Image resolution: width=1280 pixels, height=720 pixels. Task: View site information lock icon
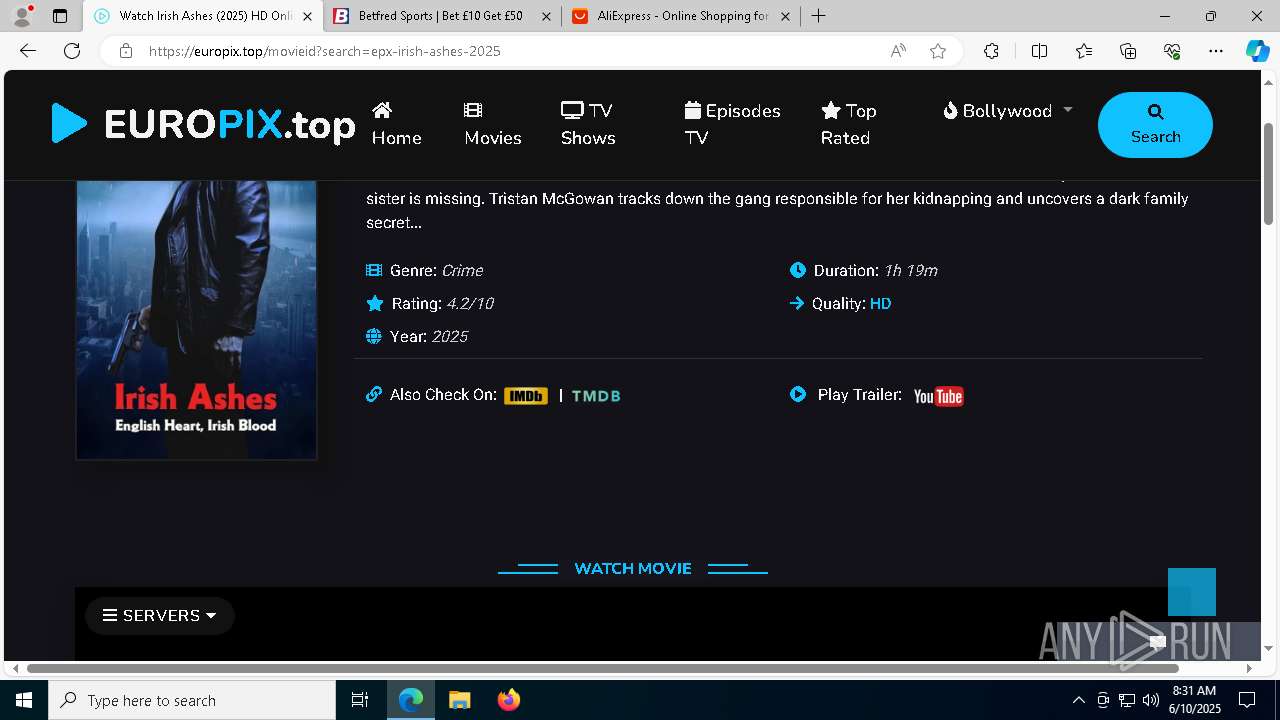point(126,51)
